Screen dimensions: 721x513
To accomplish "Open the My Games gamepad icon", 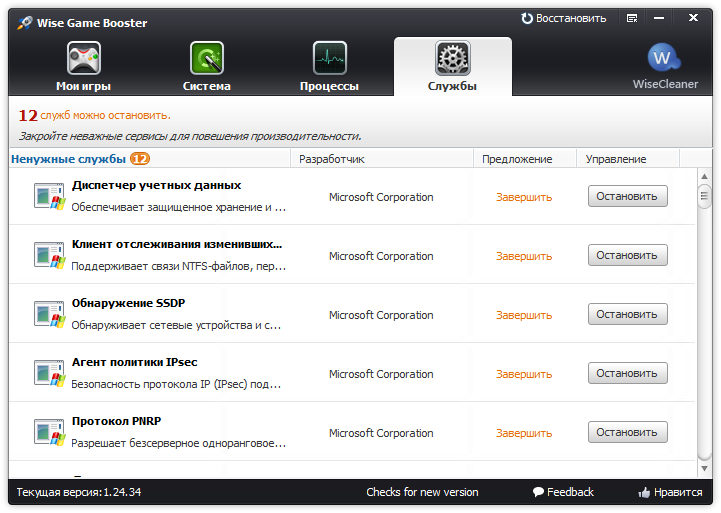I will pos(84,59).
